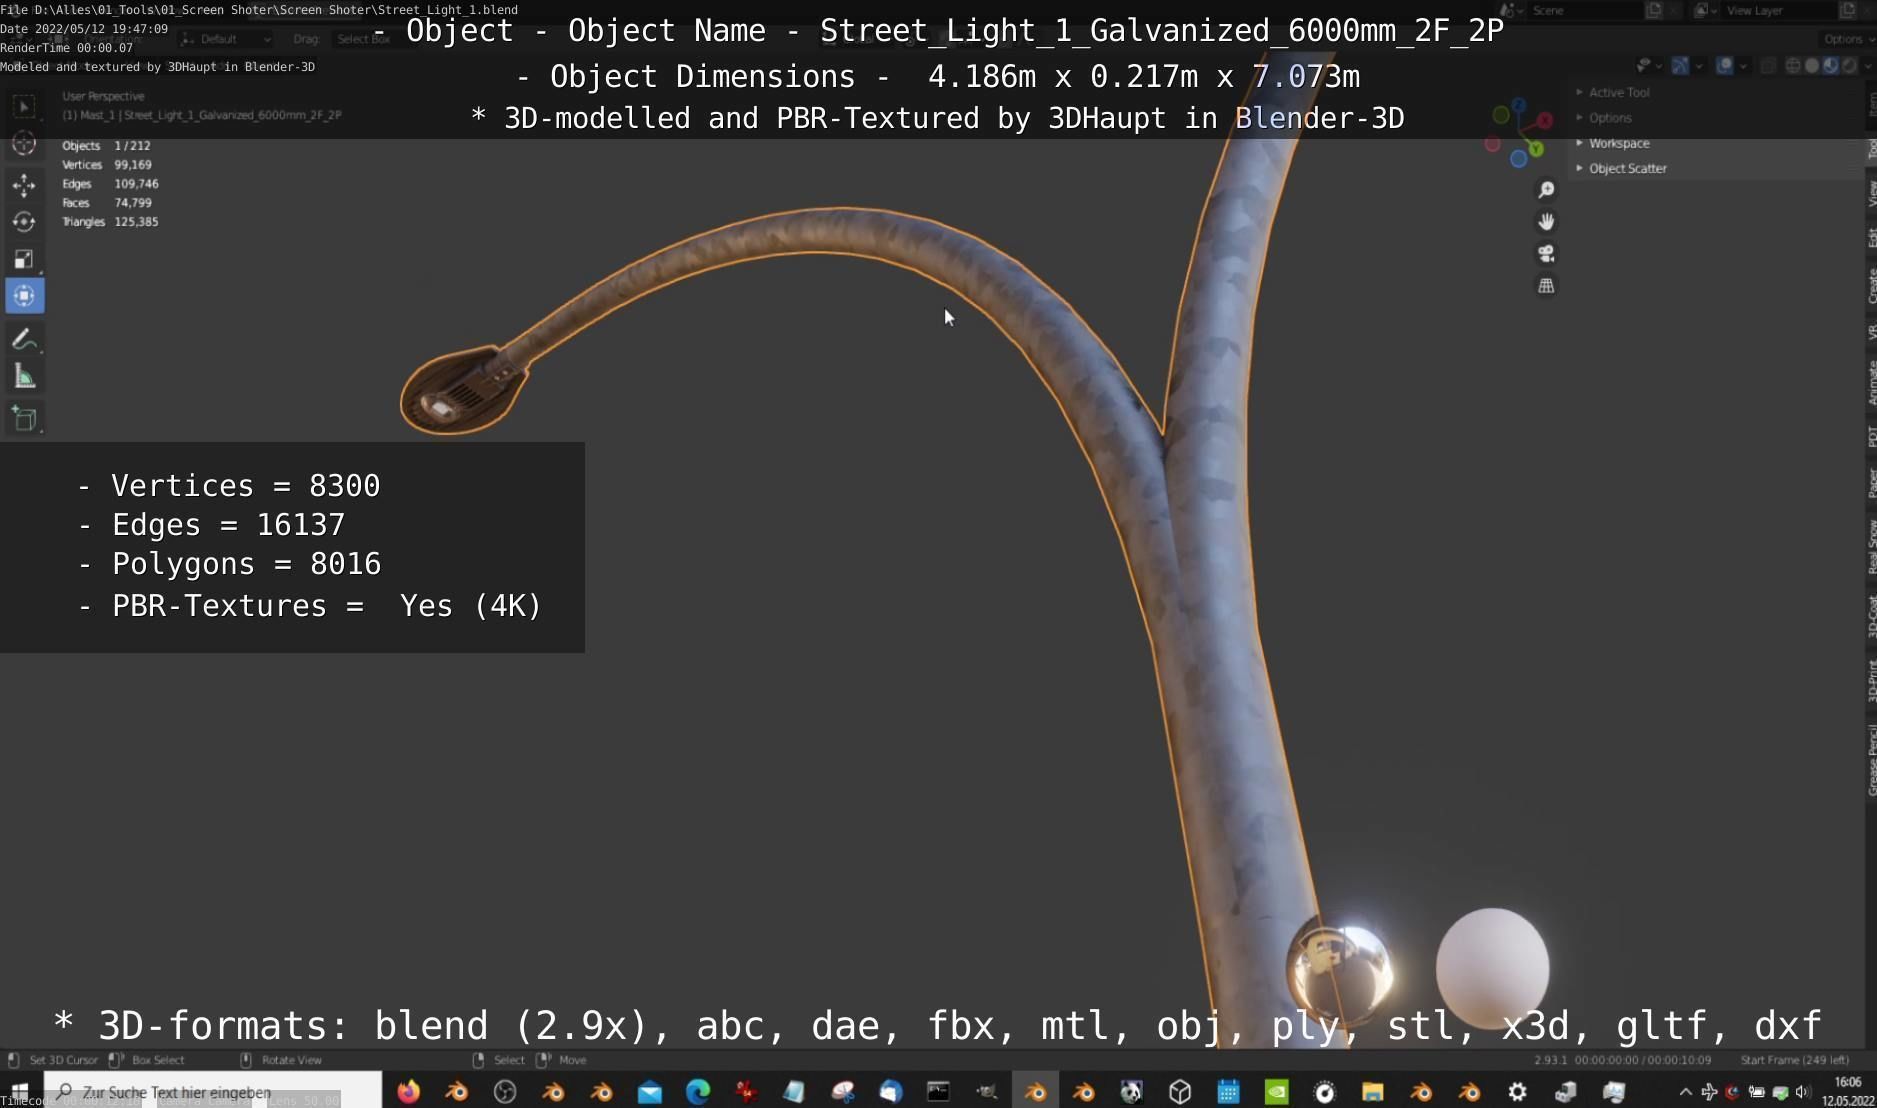
Task: Open the Animate sidebar tab
Action: (1871, 383)
